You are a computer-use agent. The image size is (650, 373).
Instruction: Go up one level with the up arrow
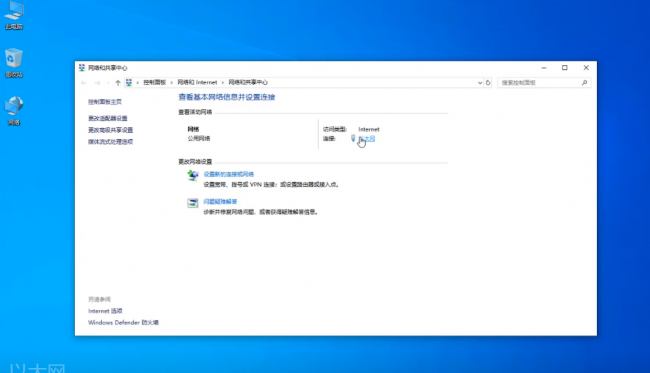[x=118, y=83]
